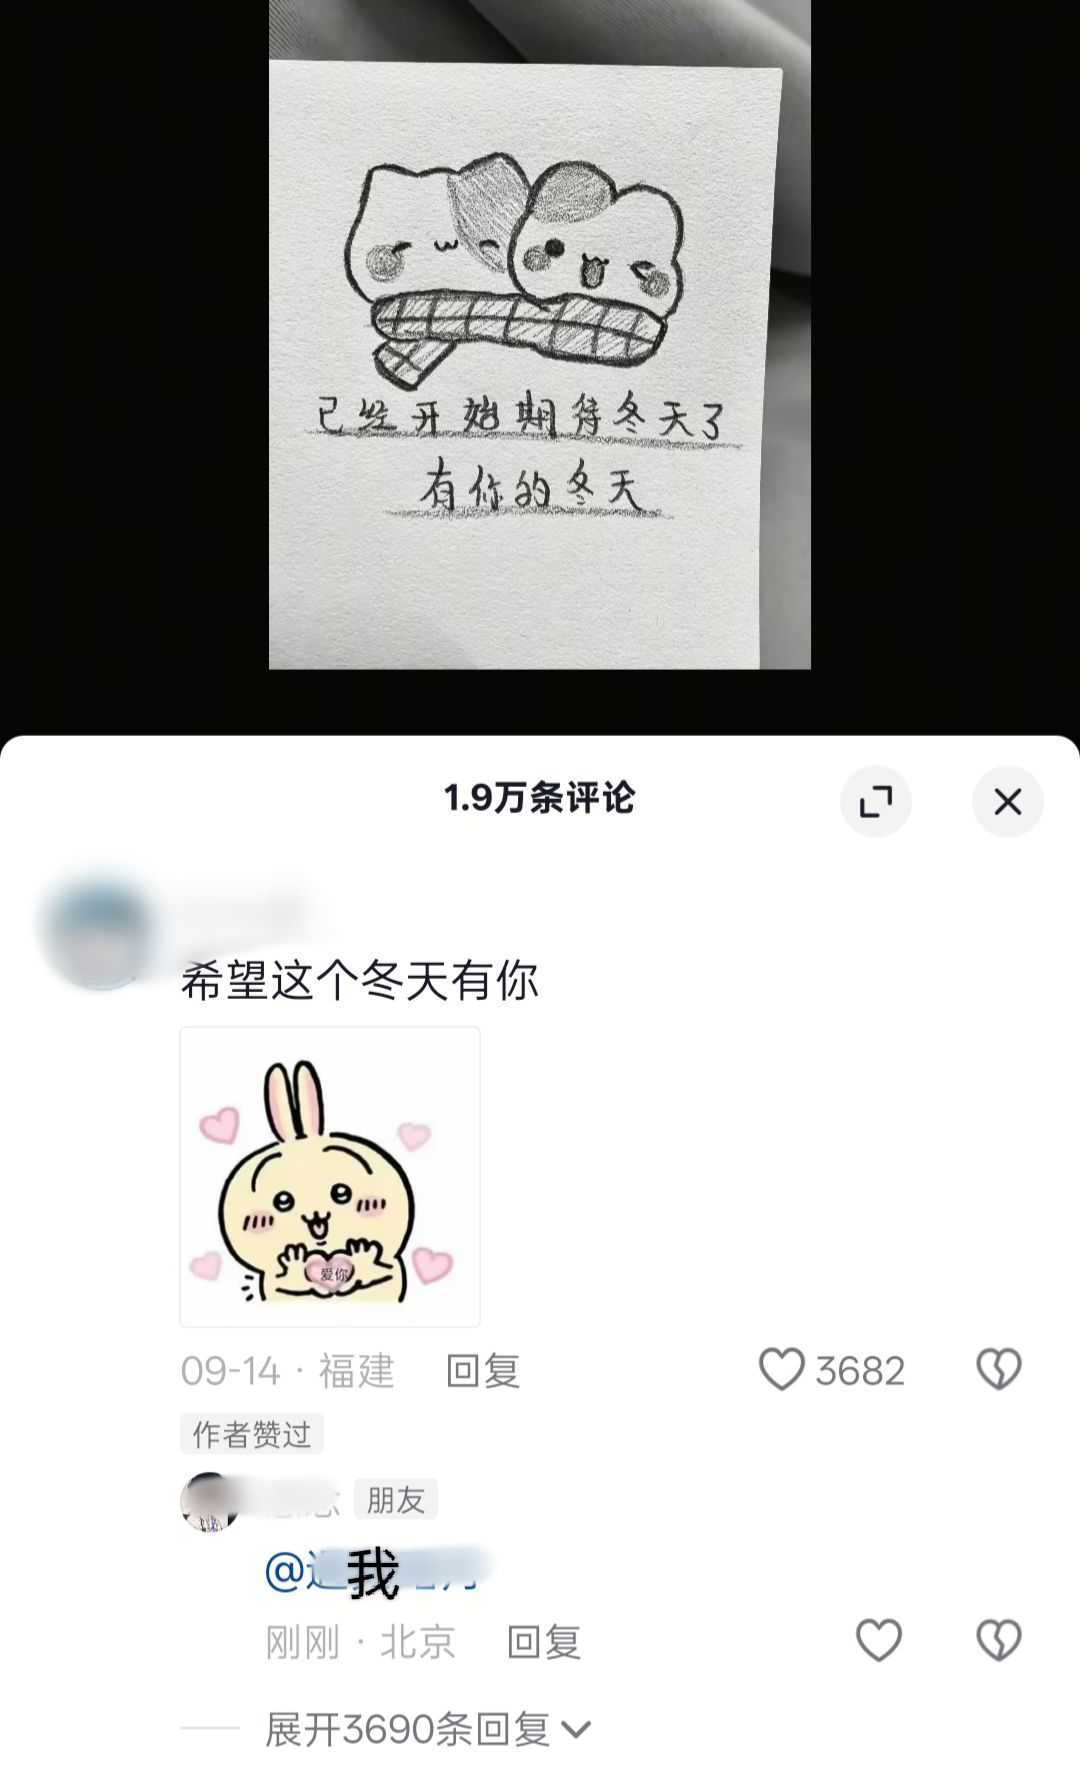Screen dimensions: 1080x1788
Task: Tap the hand-drawn cats picture
Action: [540, 334]
